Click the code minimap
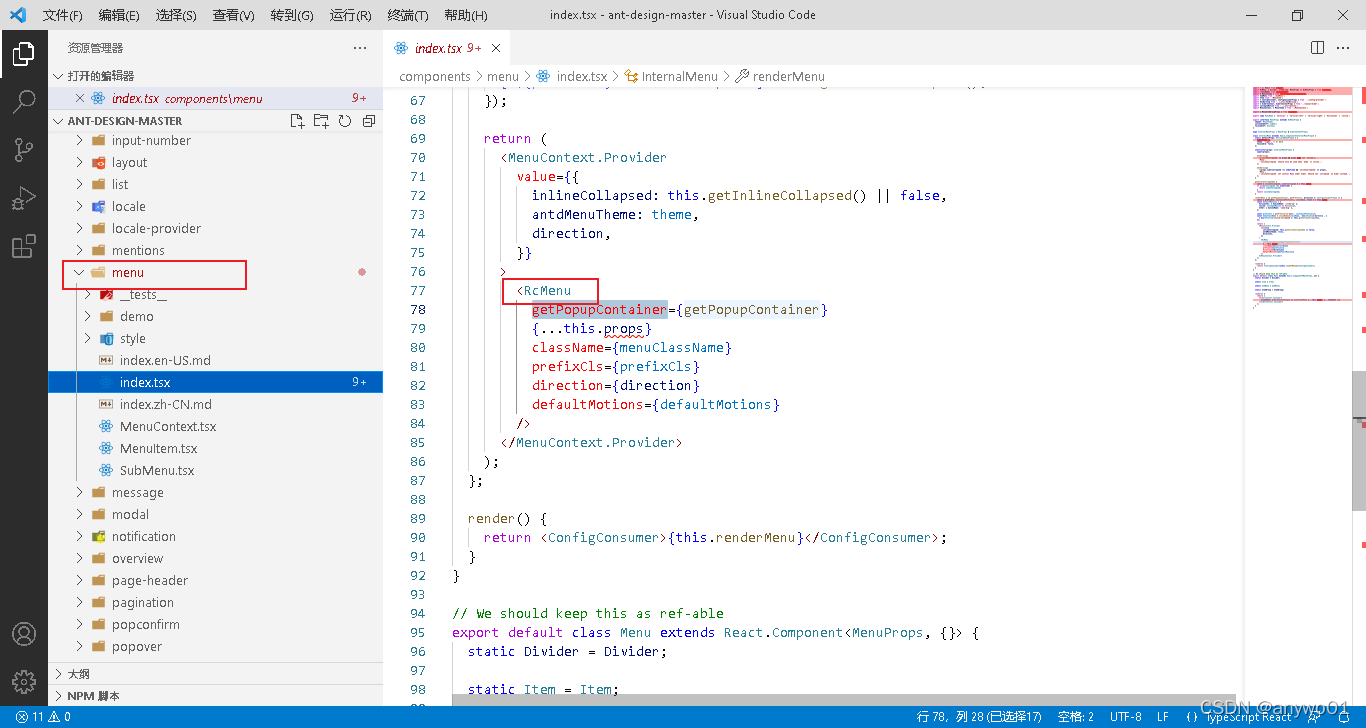The height and width of the screenshot is (728, 1366). [x=1302, y=200]
